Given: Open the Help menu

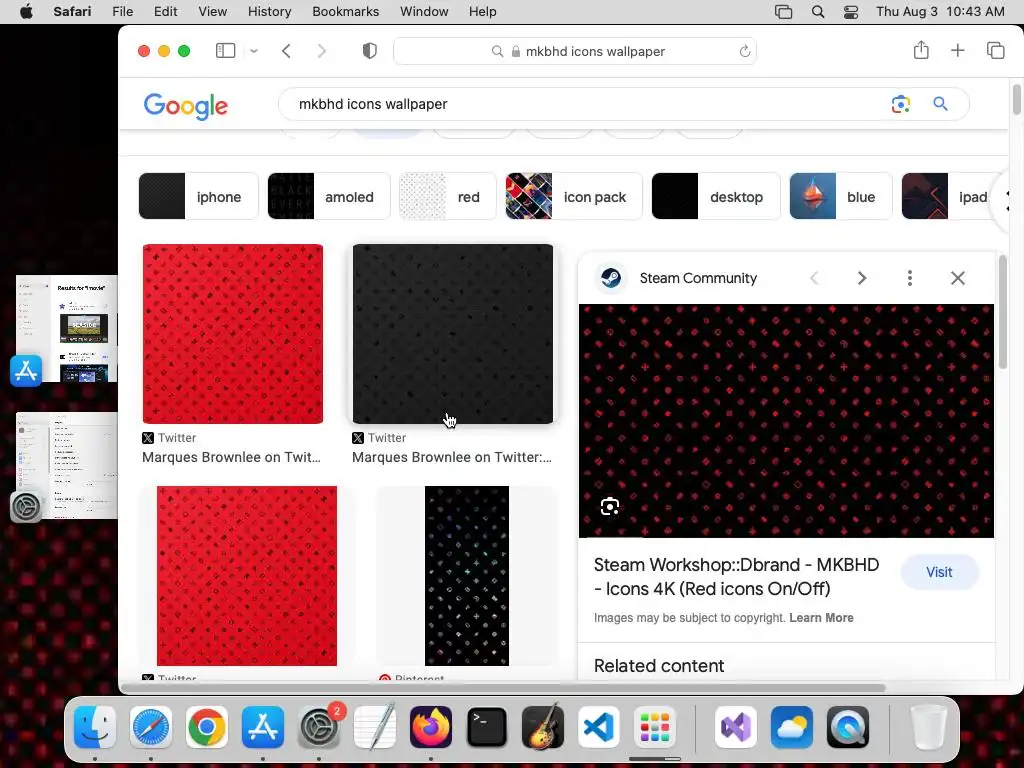Looking at the screenshot, I should tap(483, 12).
